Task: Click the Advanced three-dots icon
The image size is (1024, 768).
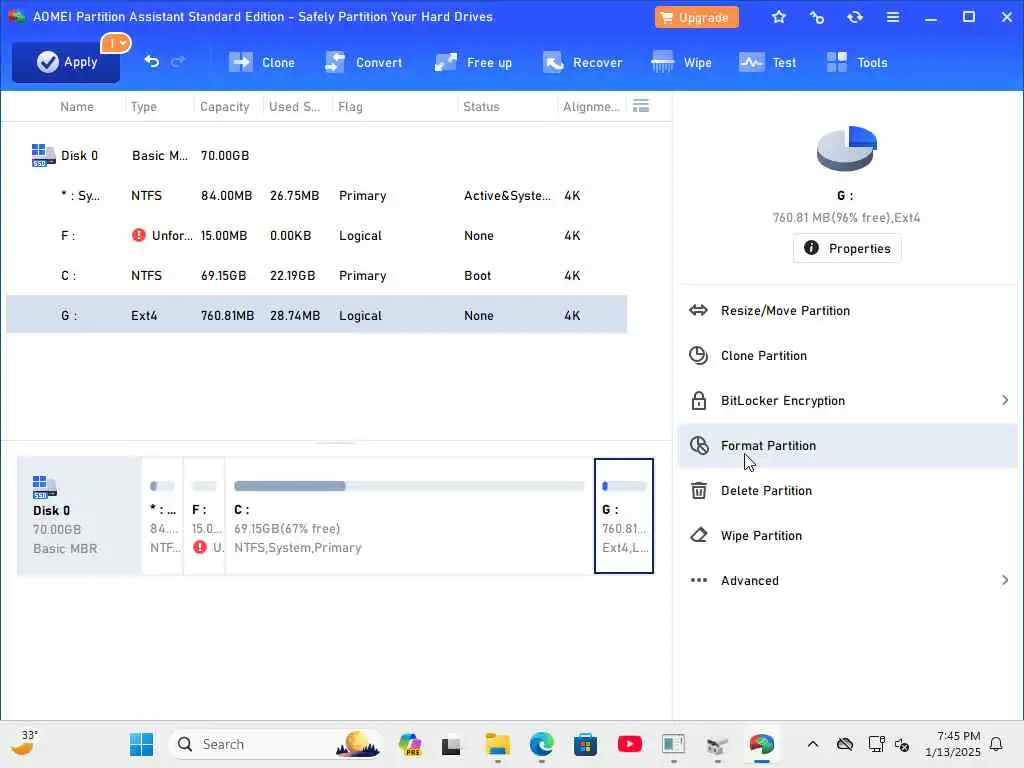Action: click(x=698, y=580)
